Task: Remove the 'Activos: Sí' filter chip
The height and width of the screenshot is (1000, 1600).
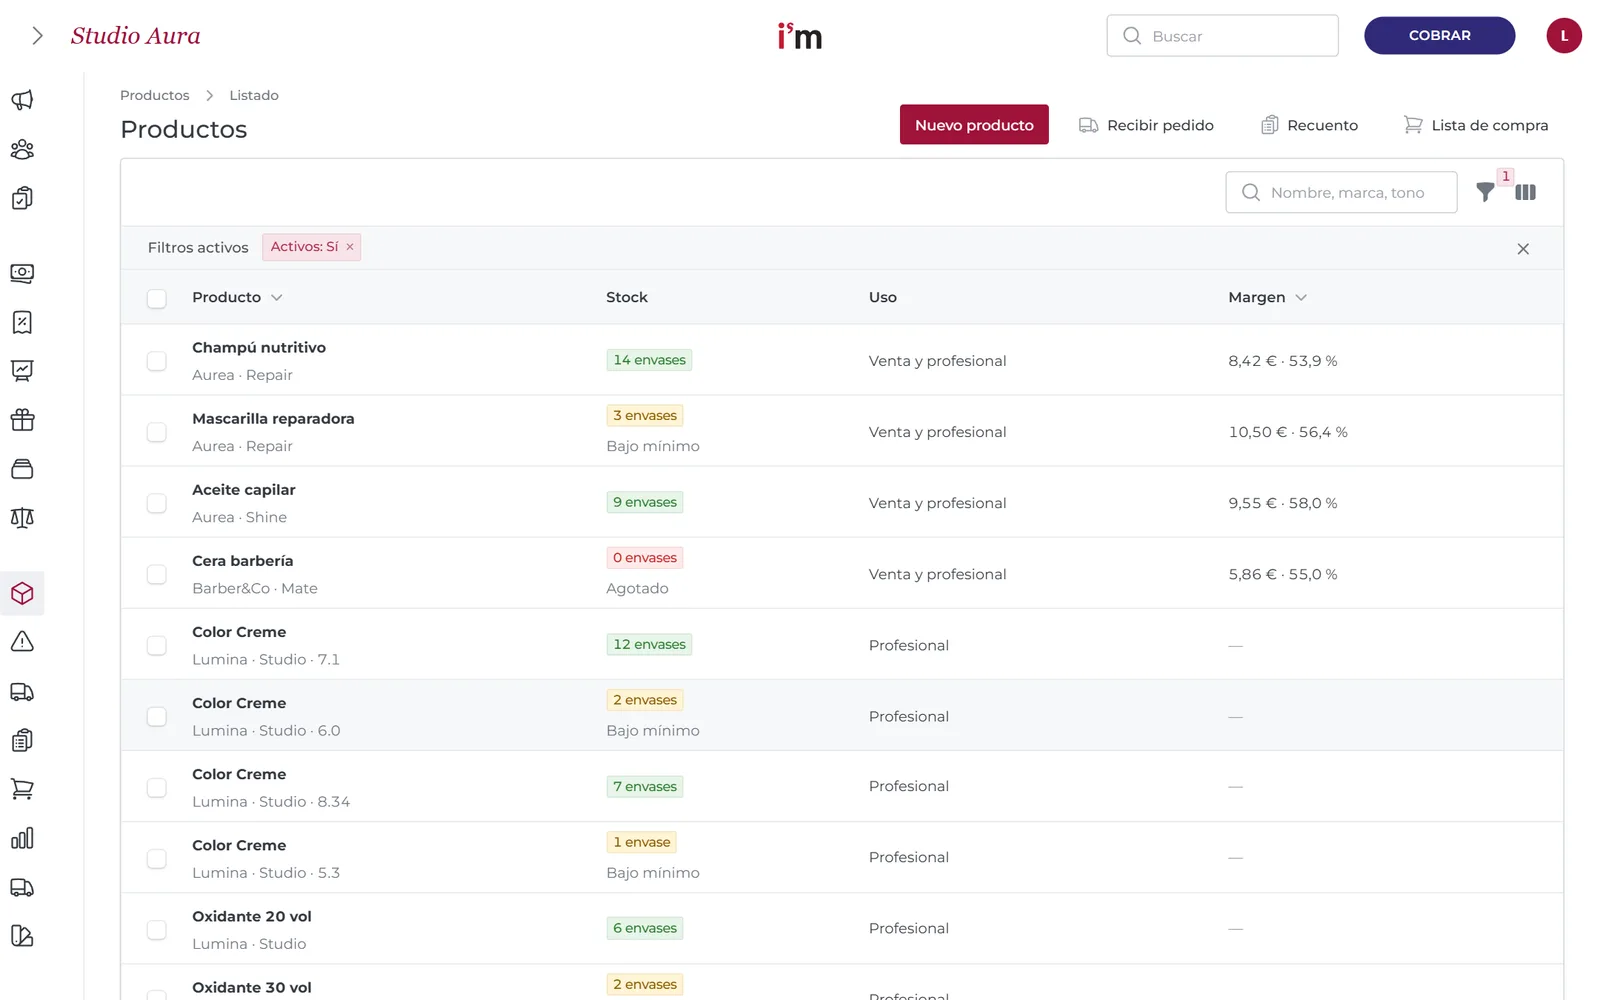Action: click(x=350, y=247)
